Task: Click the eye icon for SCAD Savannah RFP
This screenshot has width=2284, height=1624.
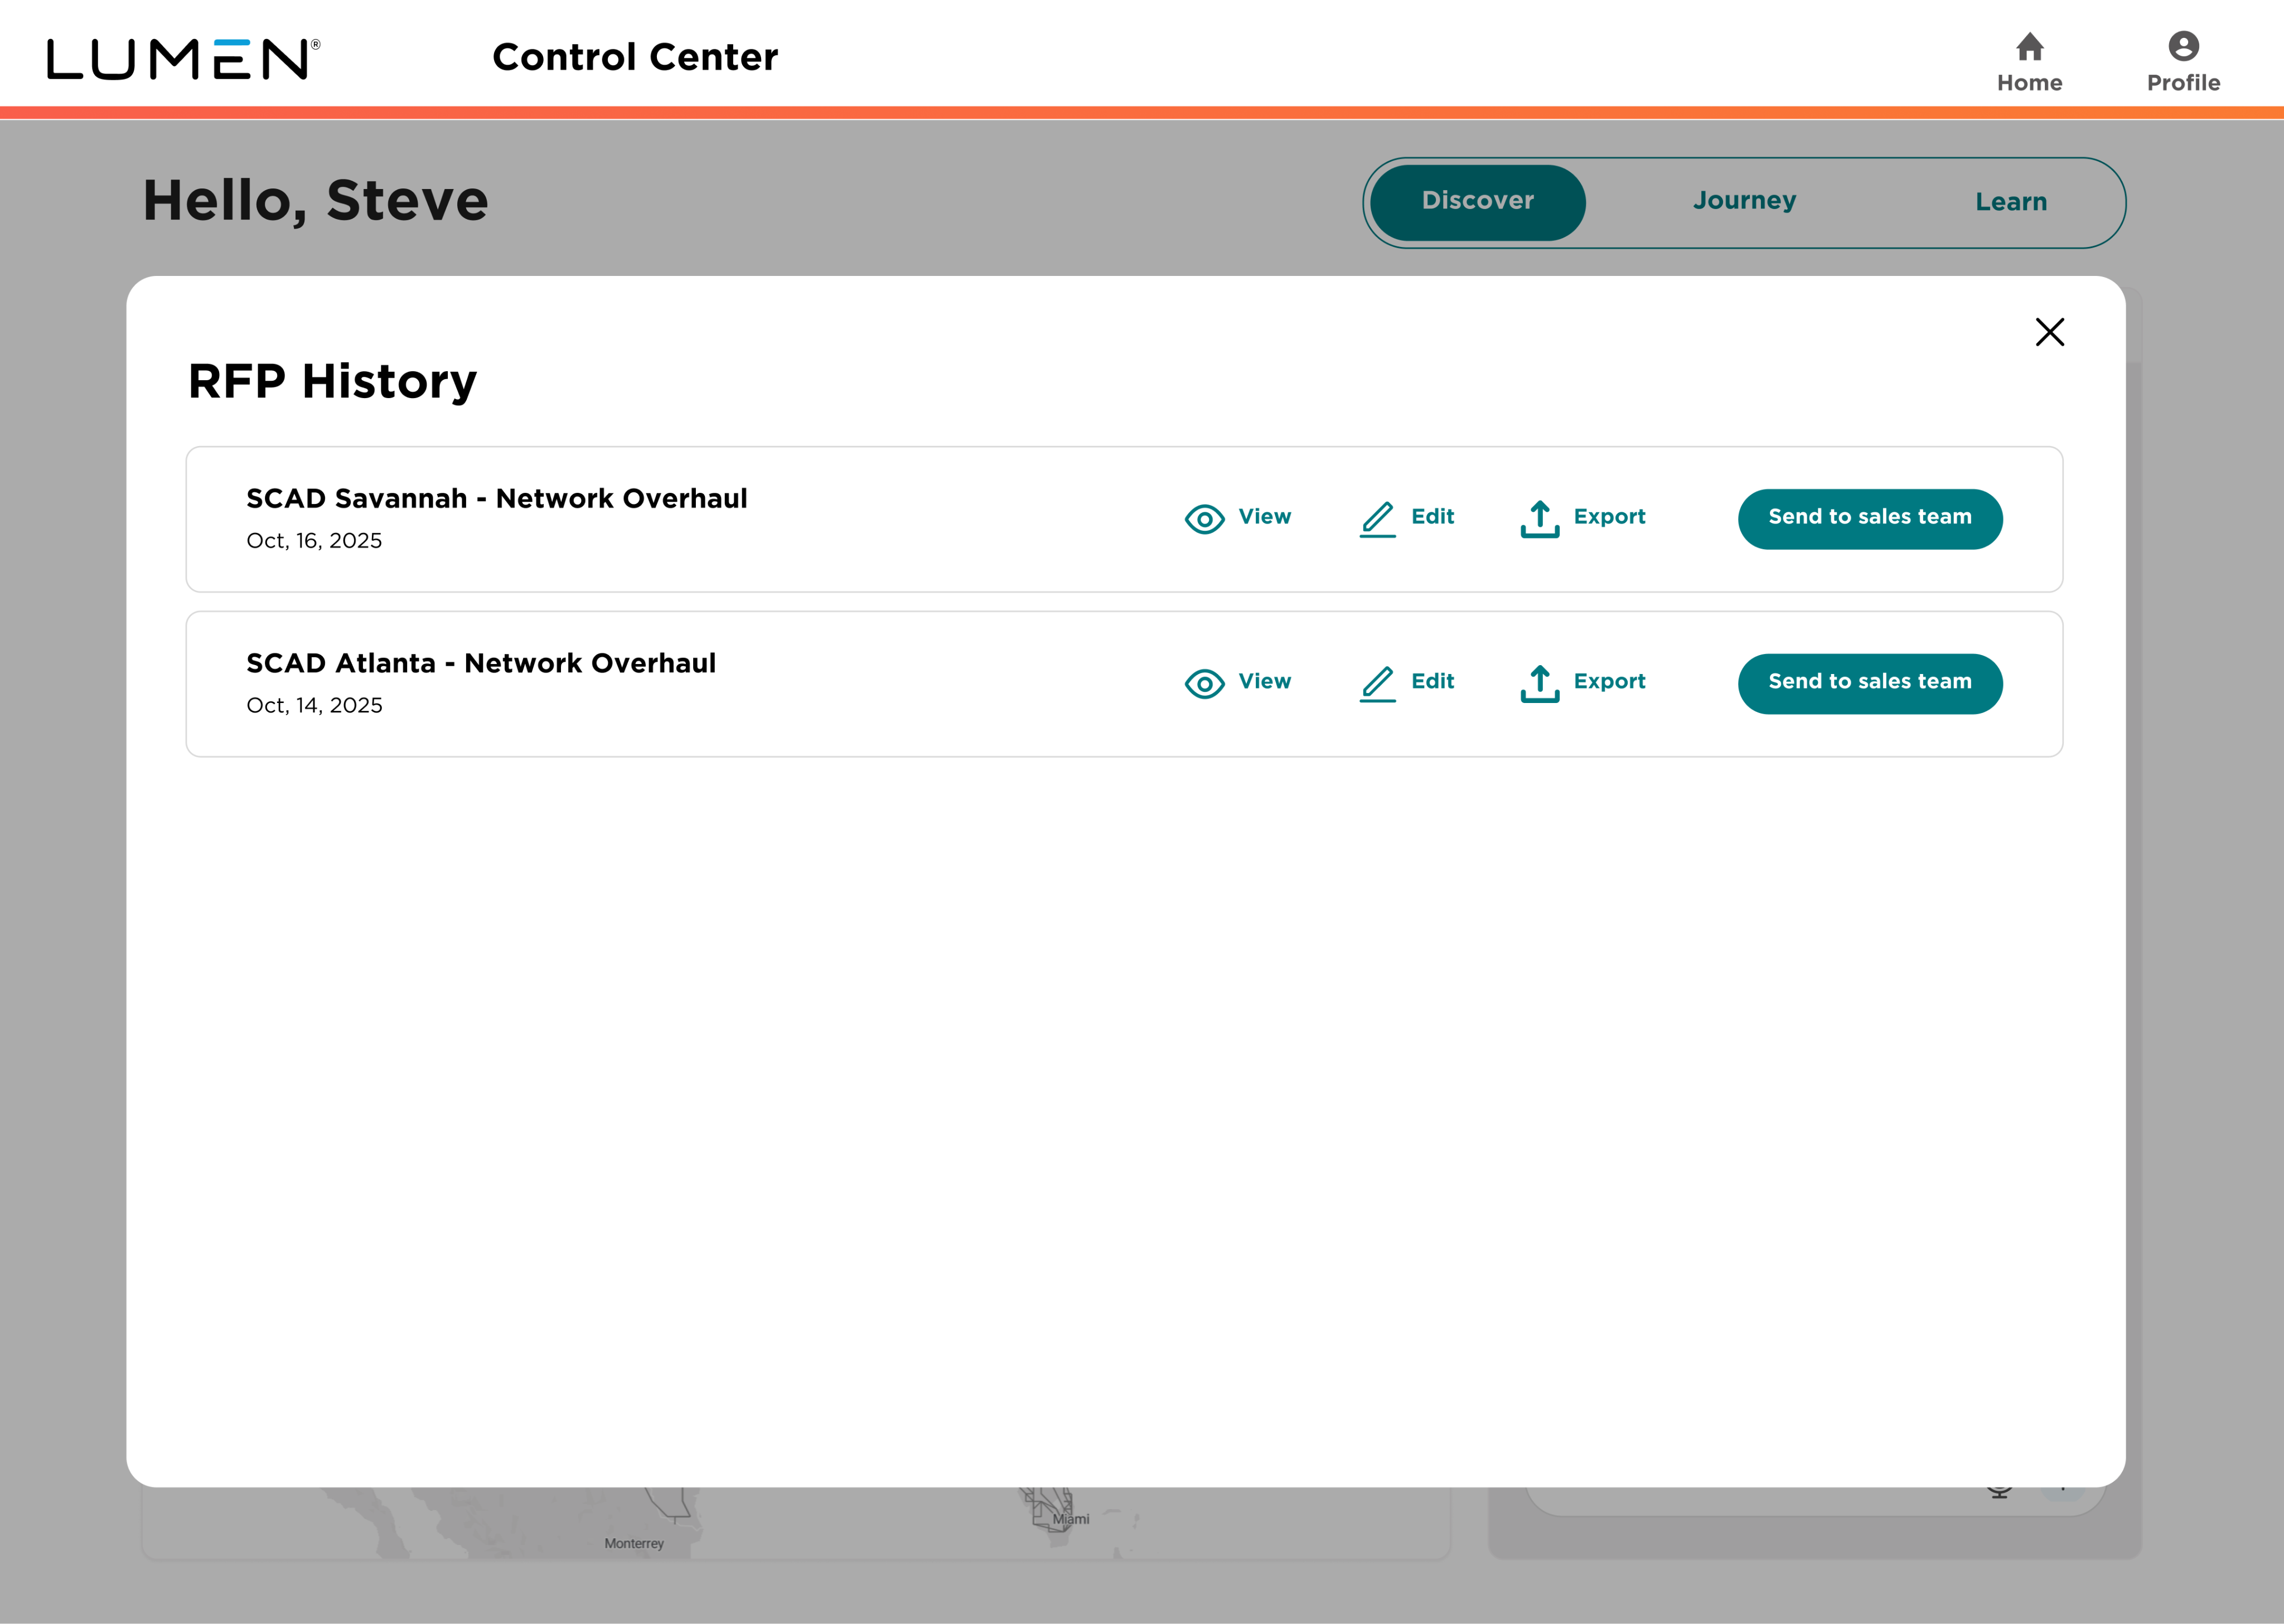Action: coord(1204,519)
